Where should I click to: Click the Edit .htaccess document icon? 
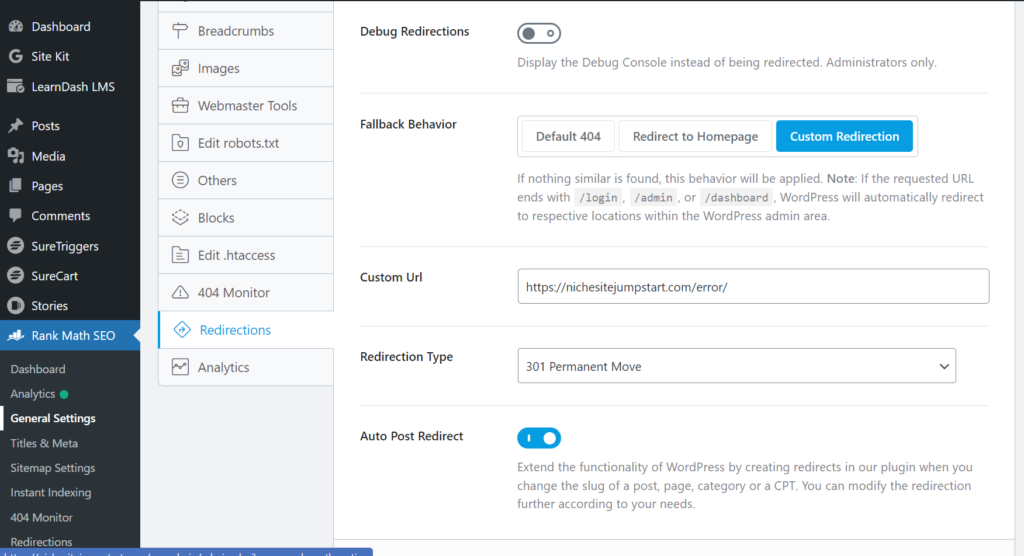pos(180,255)
